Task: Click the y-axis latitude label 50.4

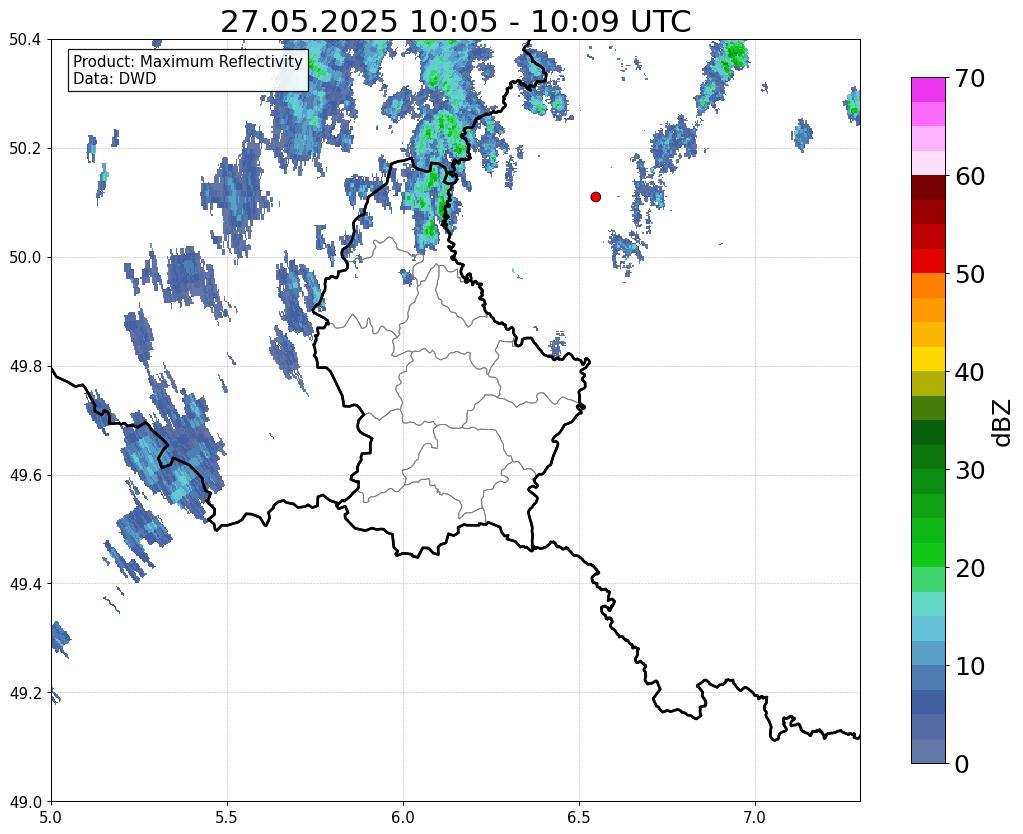Action: pos(25,40)
